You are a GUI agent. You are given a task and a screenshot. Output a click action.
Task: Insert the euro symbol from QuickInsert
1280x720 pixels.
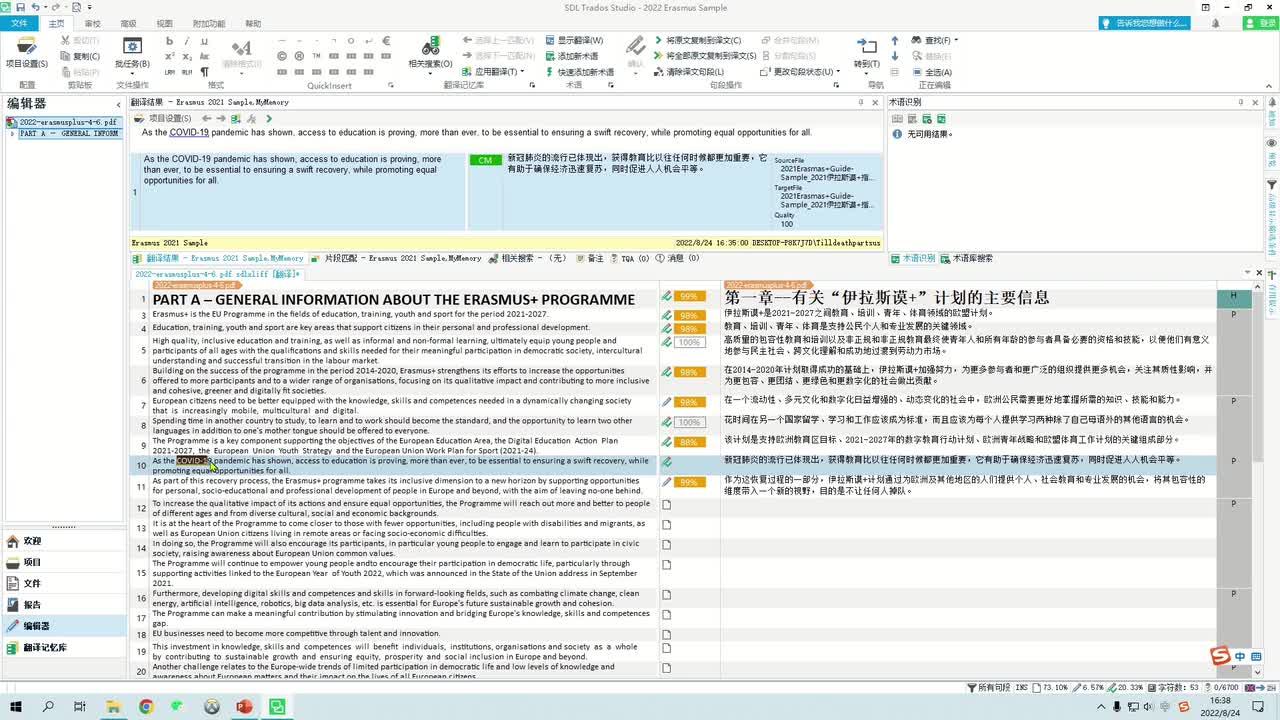(386, 41)
